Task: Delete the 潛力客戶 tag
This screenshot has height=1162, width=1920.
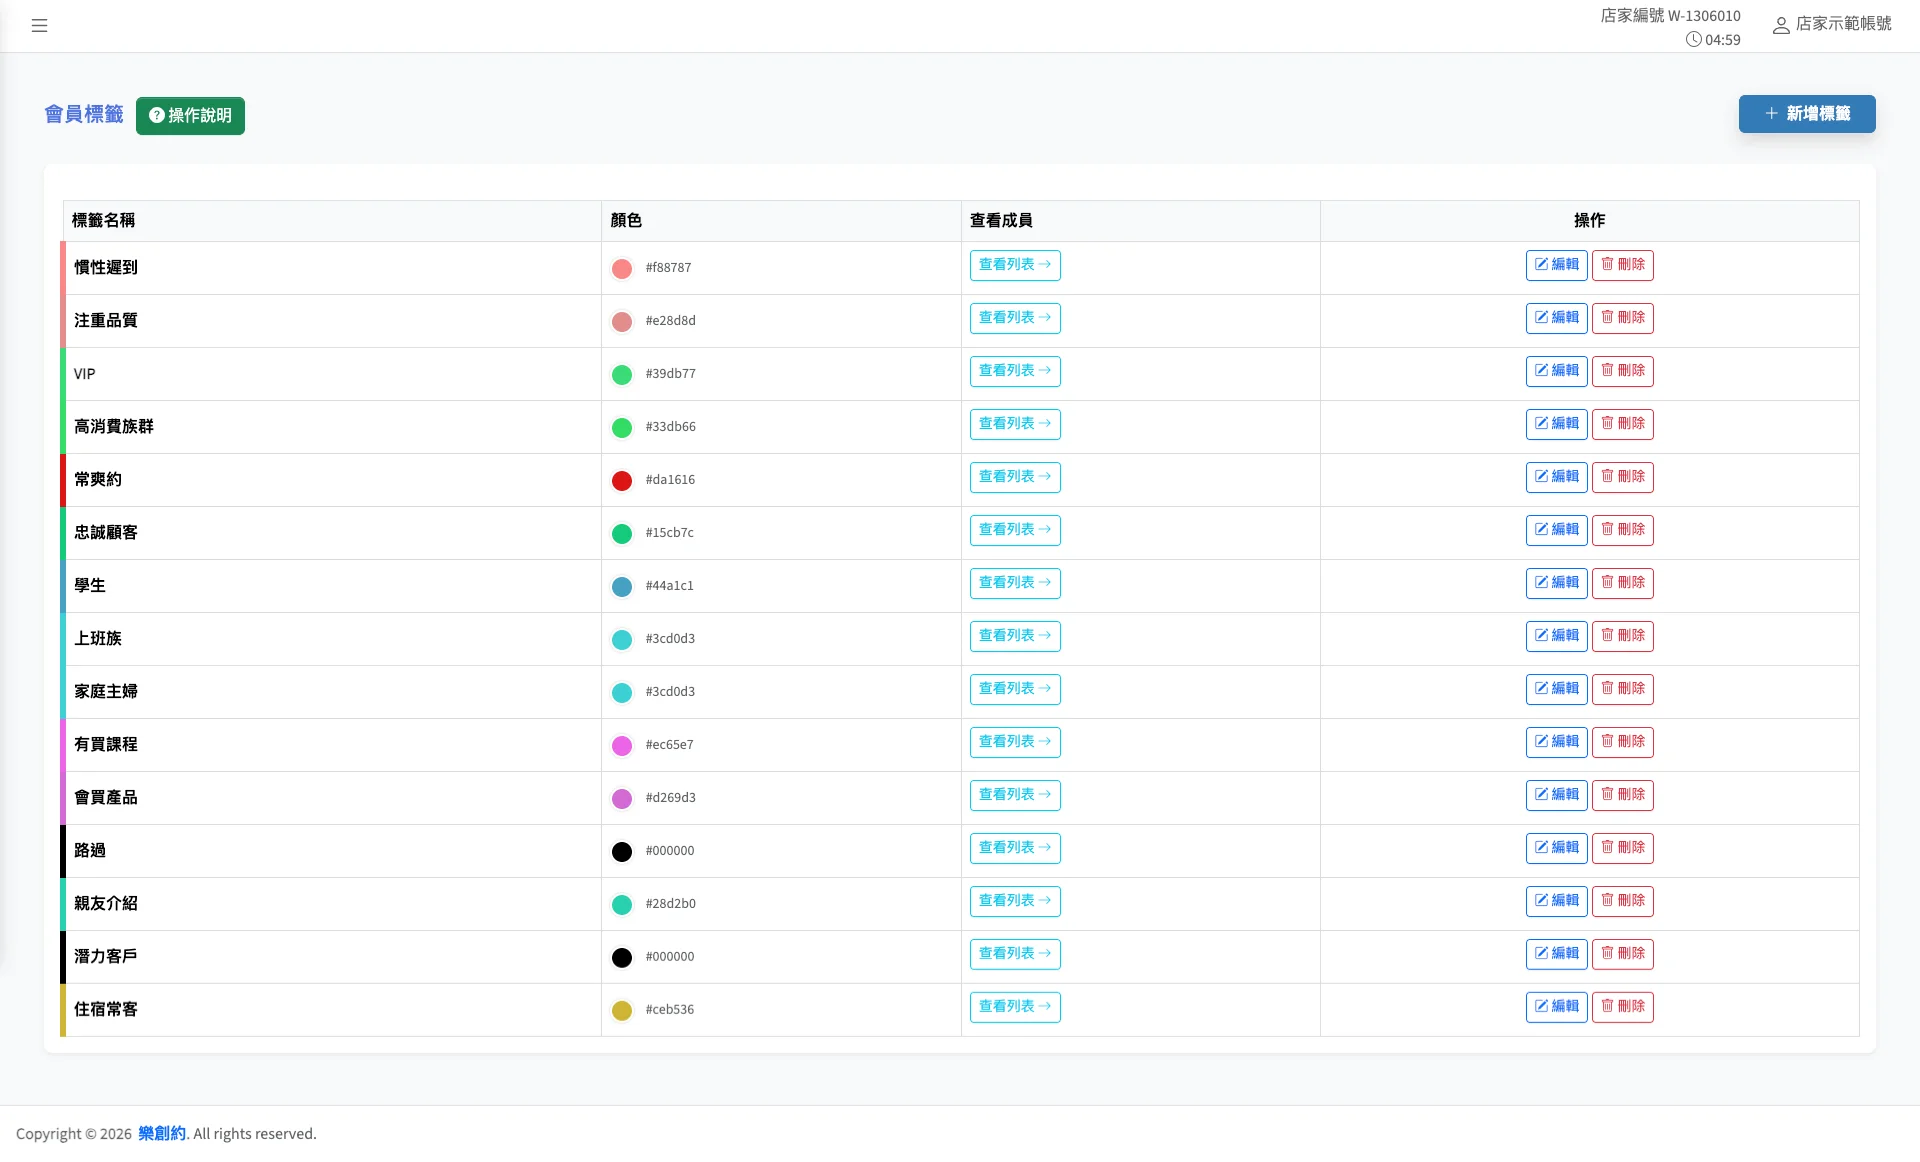Action: click(x=1622, y=954)
